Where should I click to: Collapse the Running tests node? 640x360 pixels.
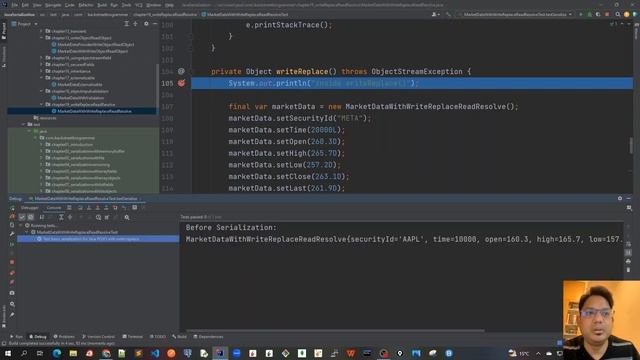click(x=21, y=225)
